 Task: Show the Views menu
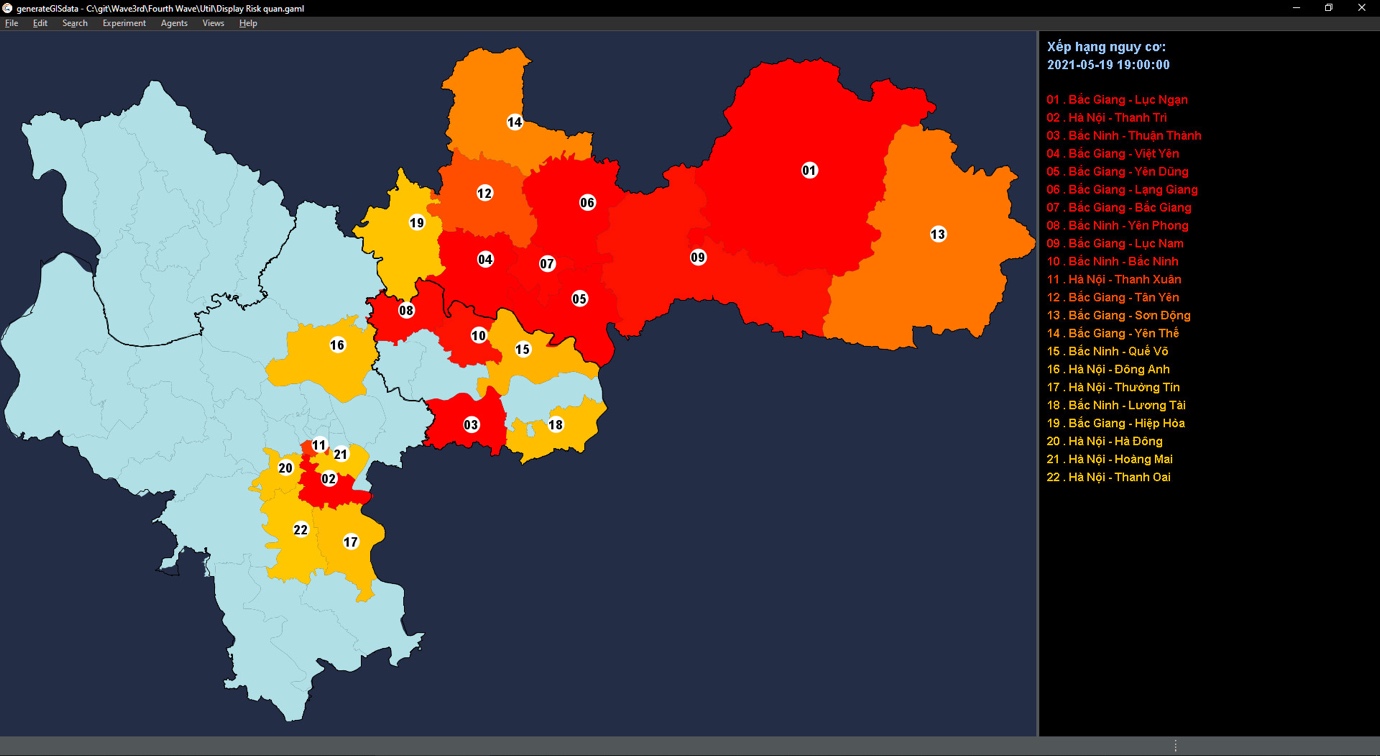213,23
